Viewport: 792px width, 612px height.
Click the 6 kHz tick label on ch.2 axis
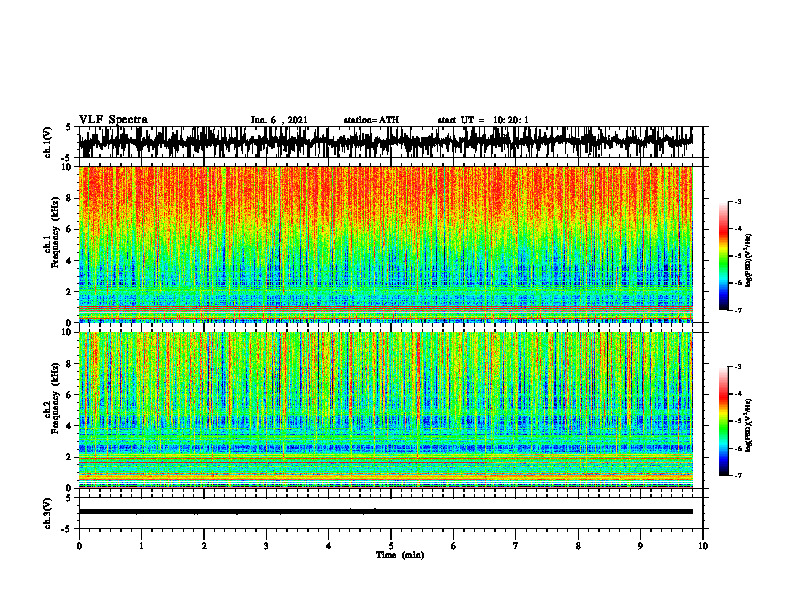tap(71, 395)
